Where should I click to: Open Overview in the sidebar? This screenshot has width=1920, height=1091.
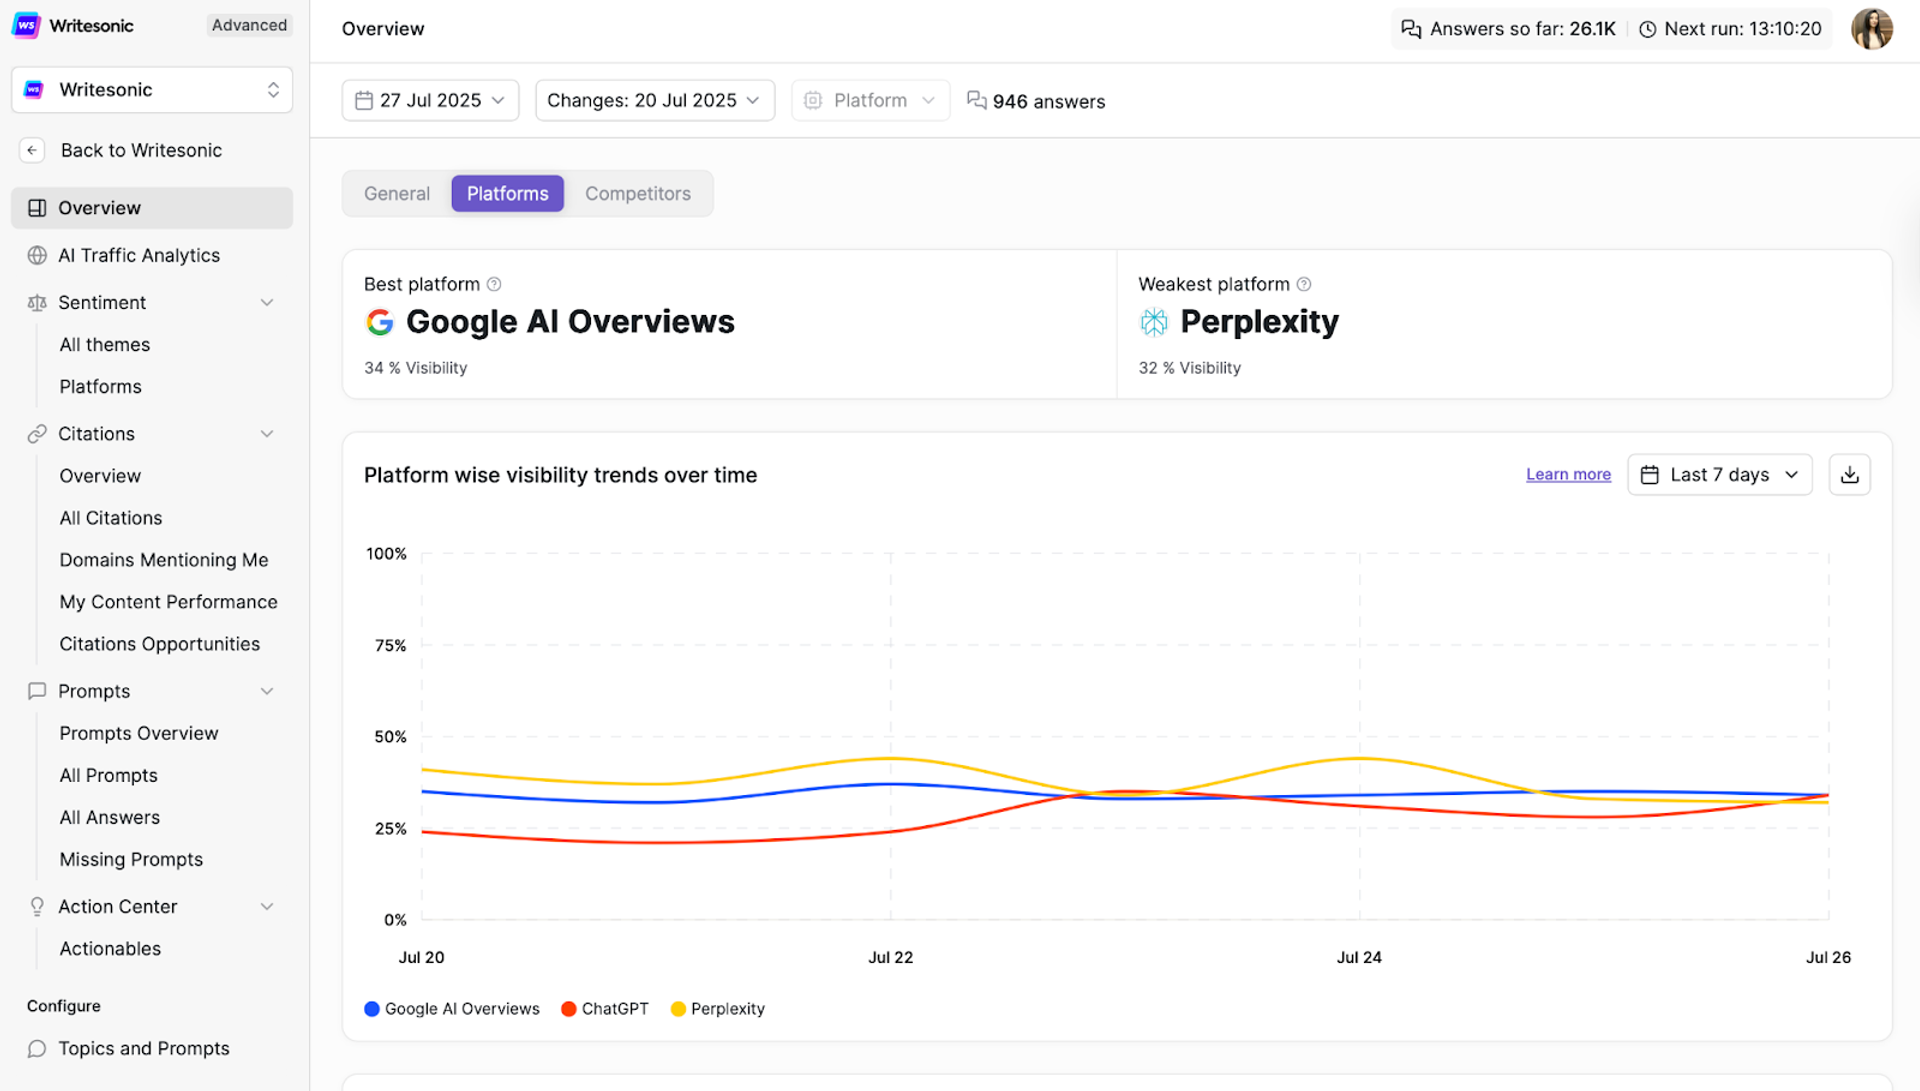point(152,208)
